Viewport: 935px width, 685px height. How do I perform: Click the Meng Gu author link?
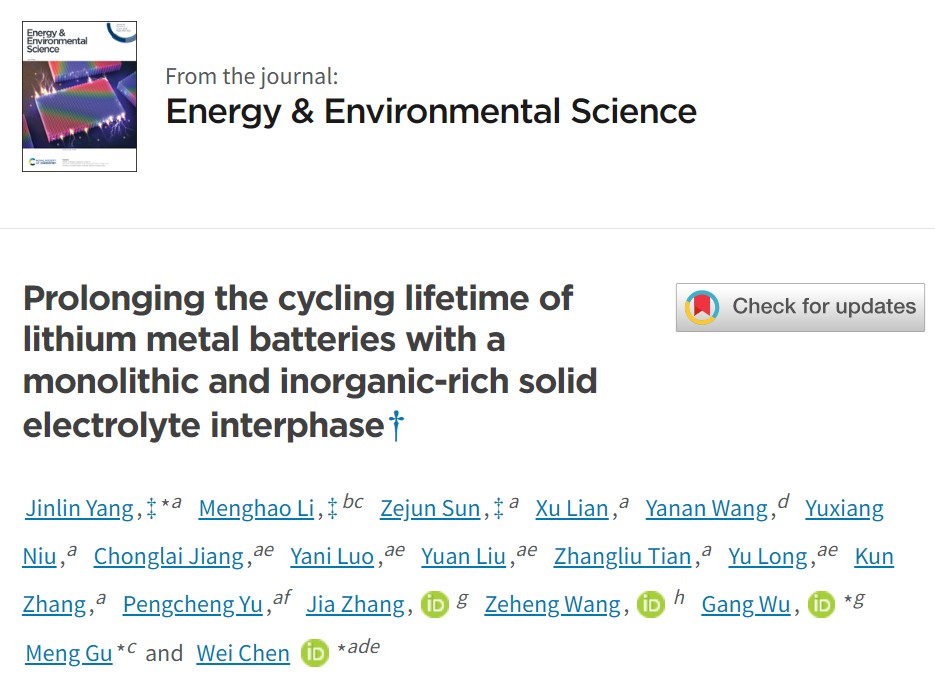click(x=69, y=653)
